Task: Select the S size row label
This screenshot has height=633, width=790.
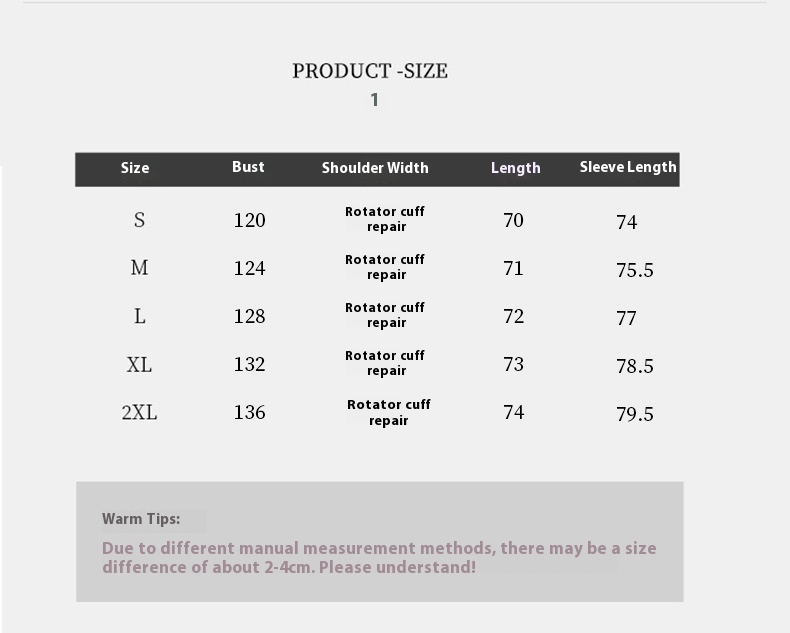Action: click(x=139, y=220)
